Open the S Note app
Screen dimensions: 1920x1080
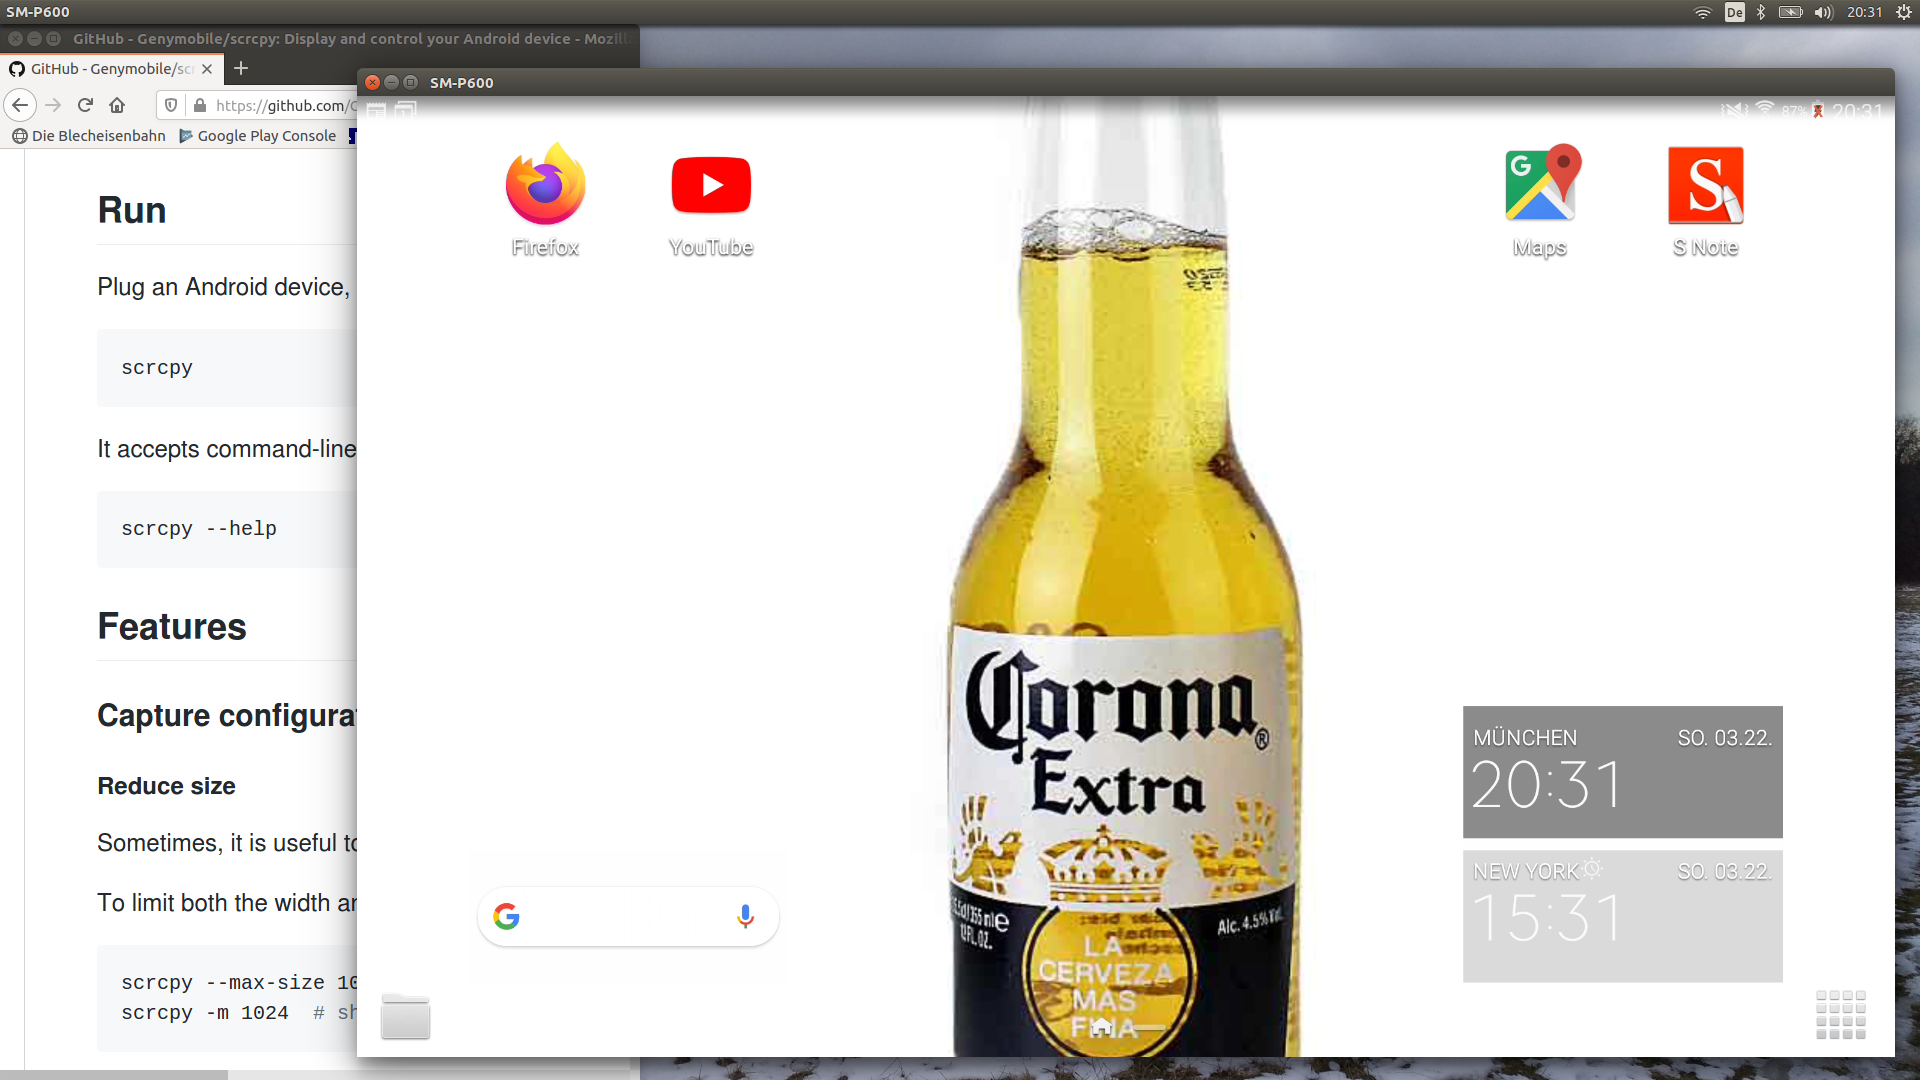click(x=1706, y=186)
